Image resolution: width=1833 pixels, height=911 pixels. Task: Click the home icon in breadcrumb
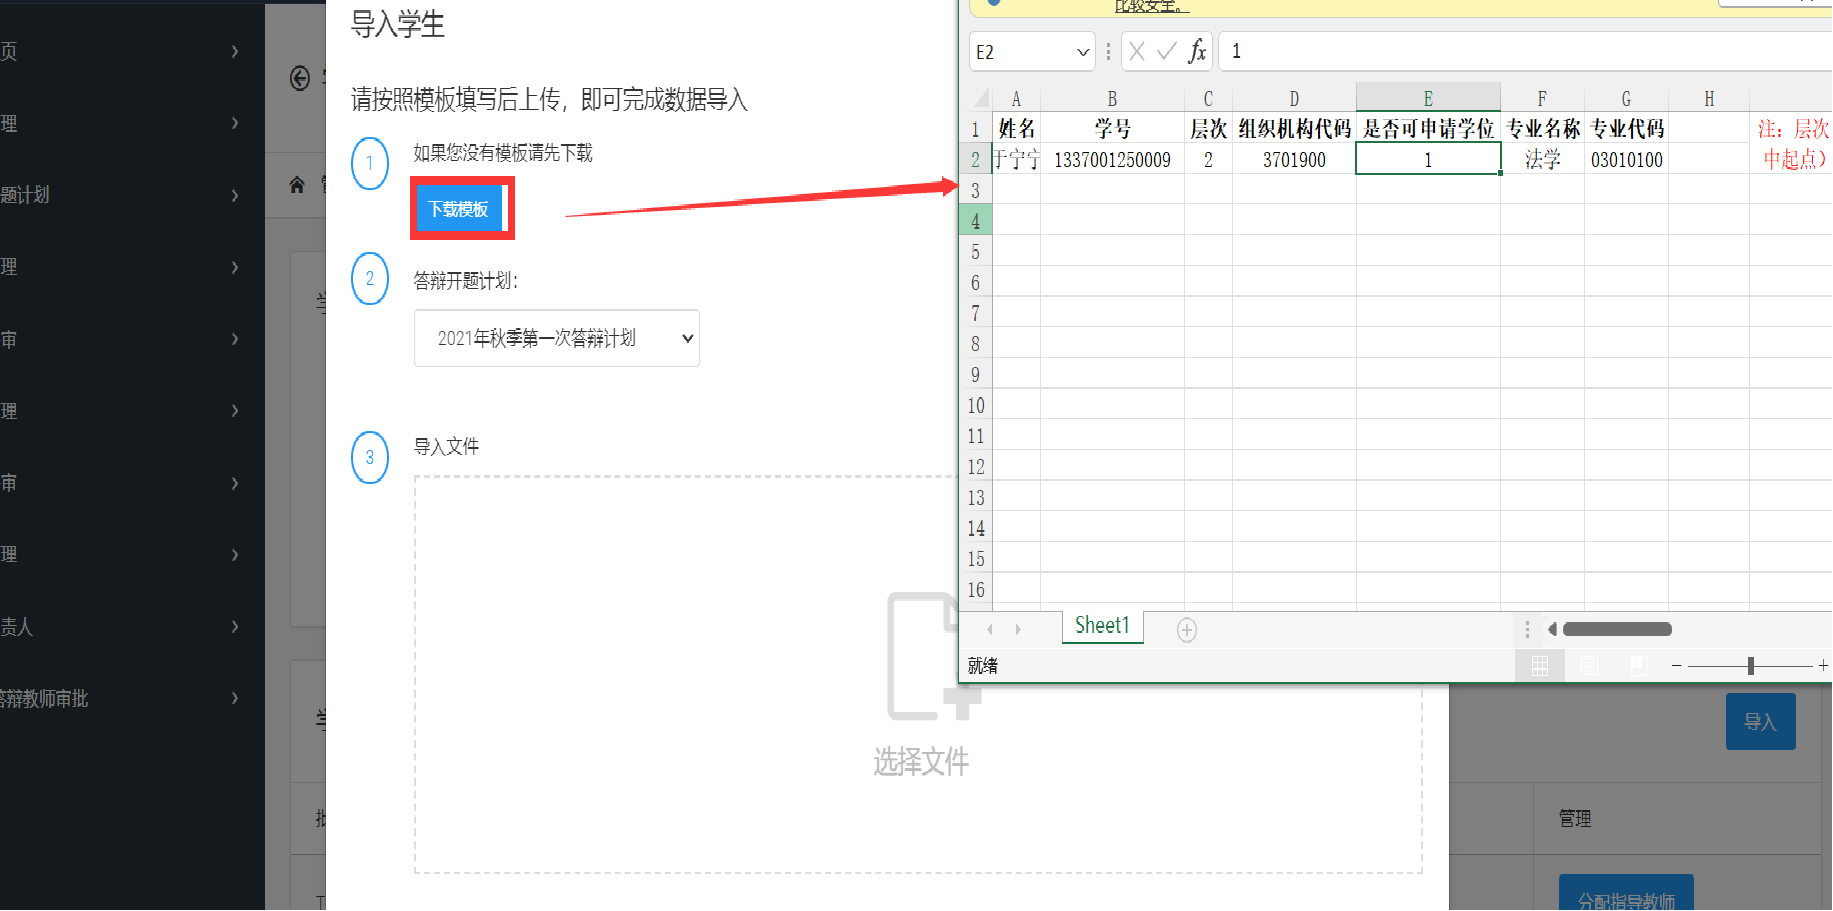tap(297, 184)
